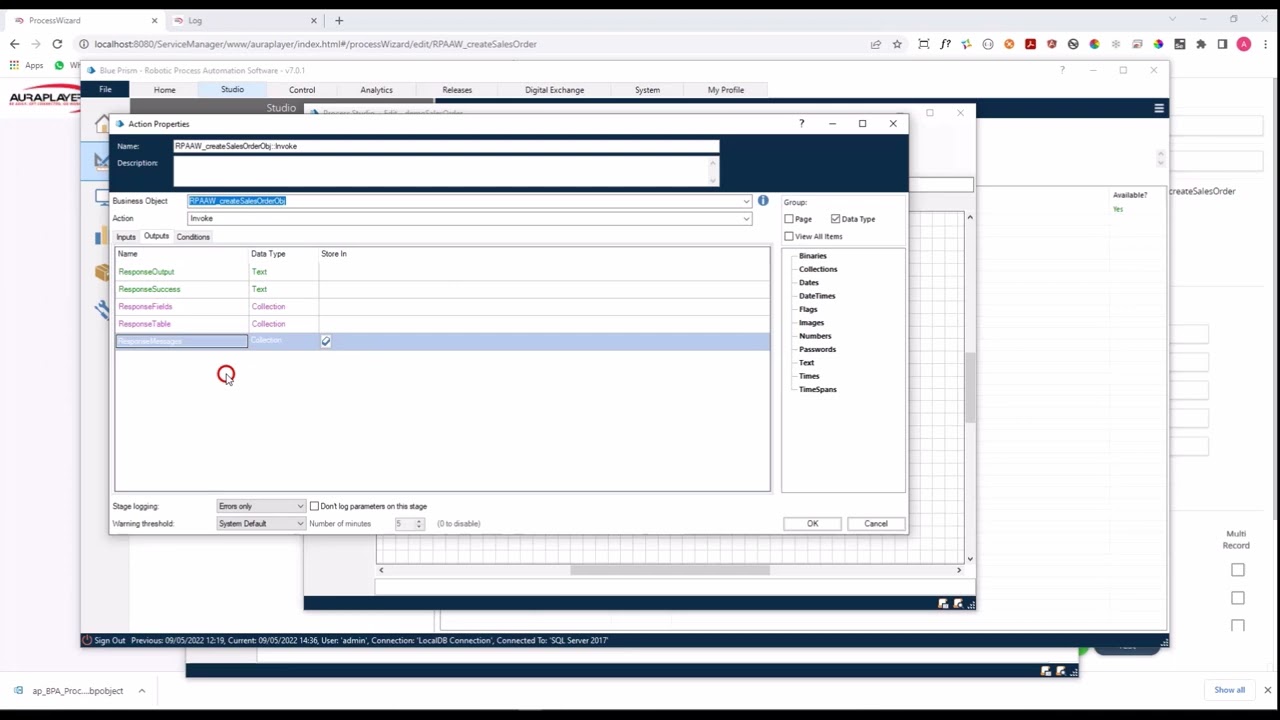Open the browser Extensions puzzle icon
The image size is (1280, 720).
click(x=1201, y=44)
